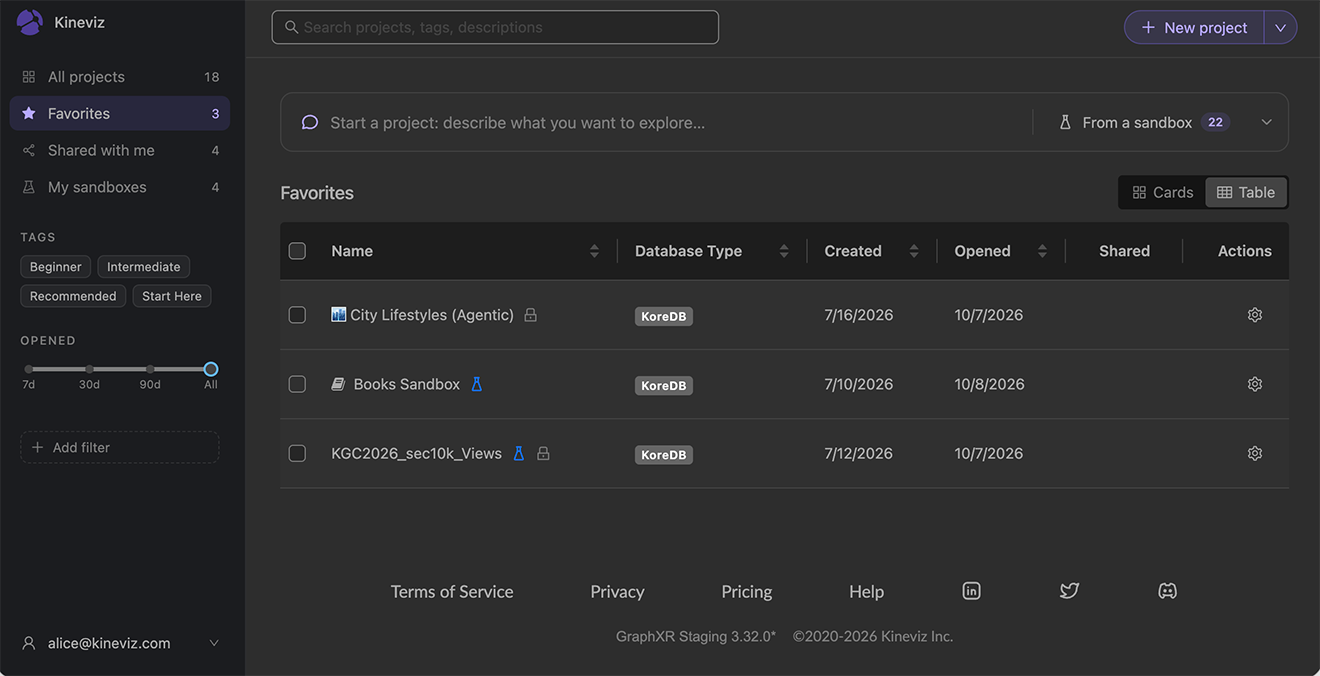The image size is (1320, 676).
Task: Open All projects in sidebar
Action: pyautogui.click(x=120, y=77)
